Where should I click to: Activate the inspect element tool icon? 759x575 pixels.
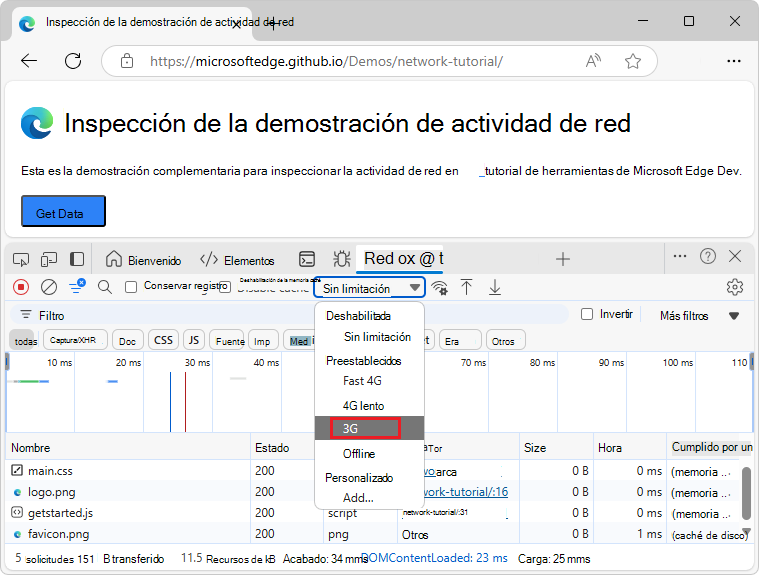[x=21, y=259]
